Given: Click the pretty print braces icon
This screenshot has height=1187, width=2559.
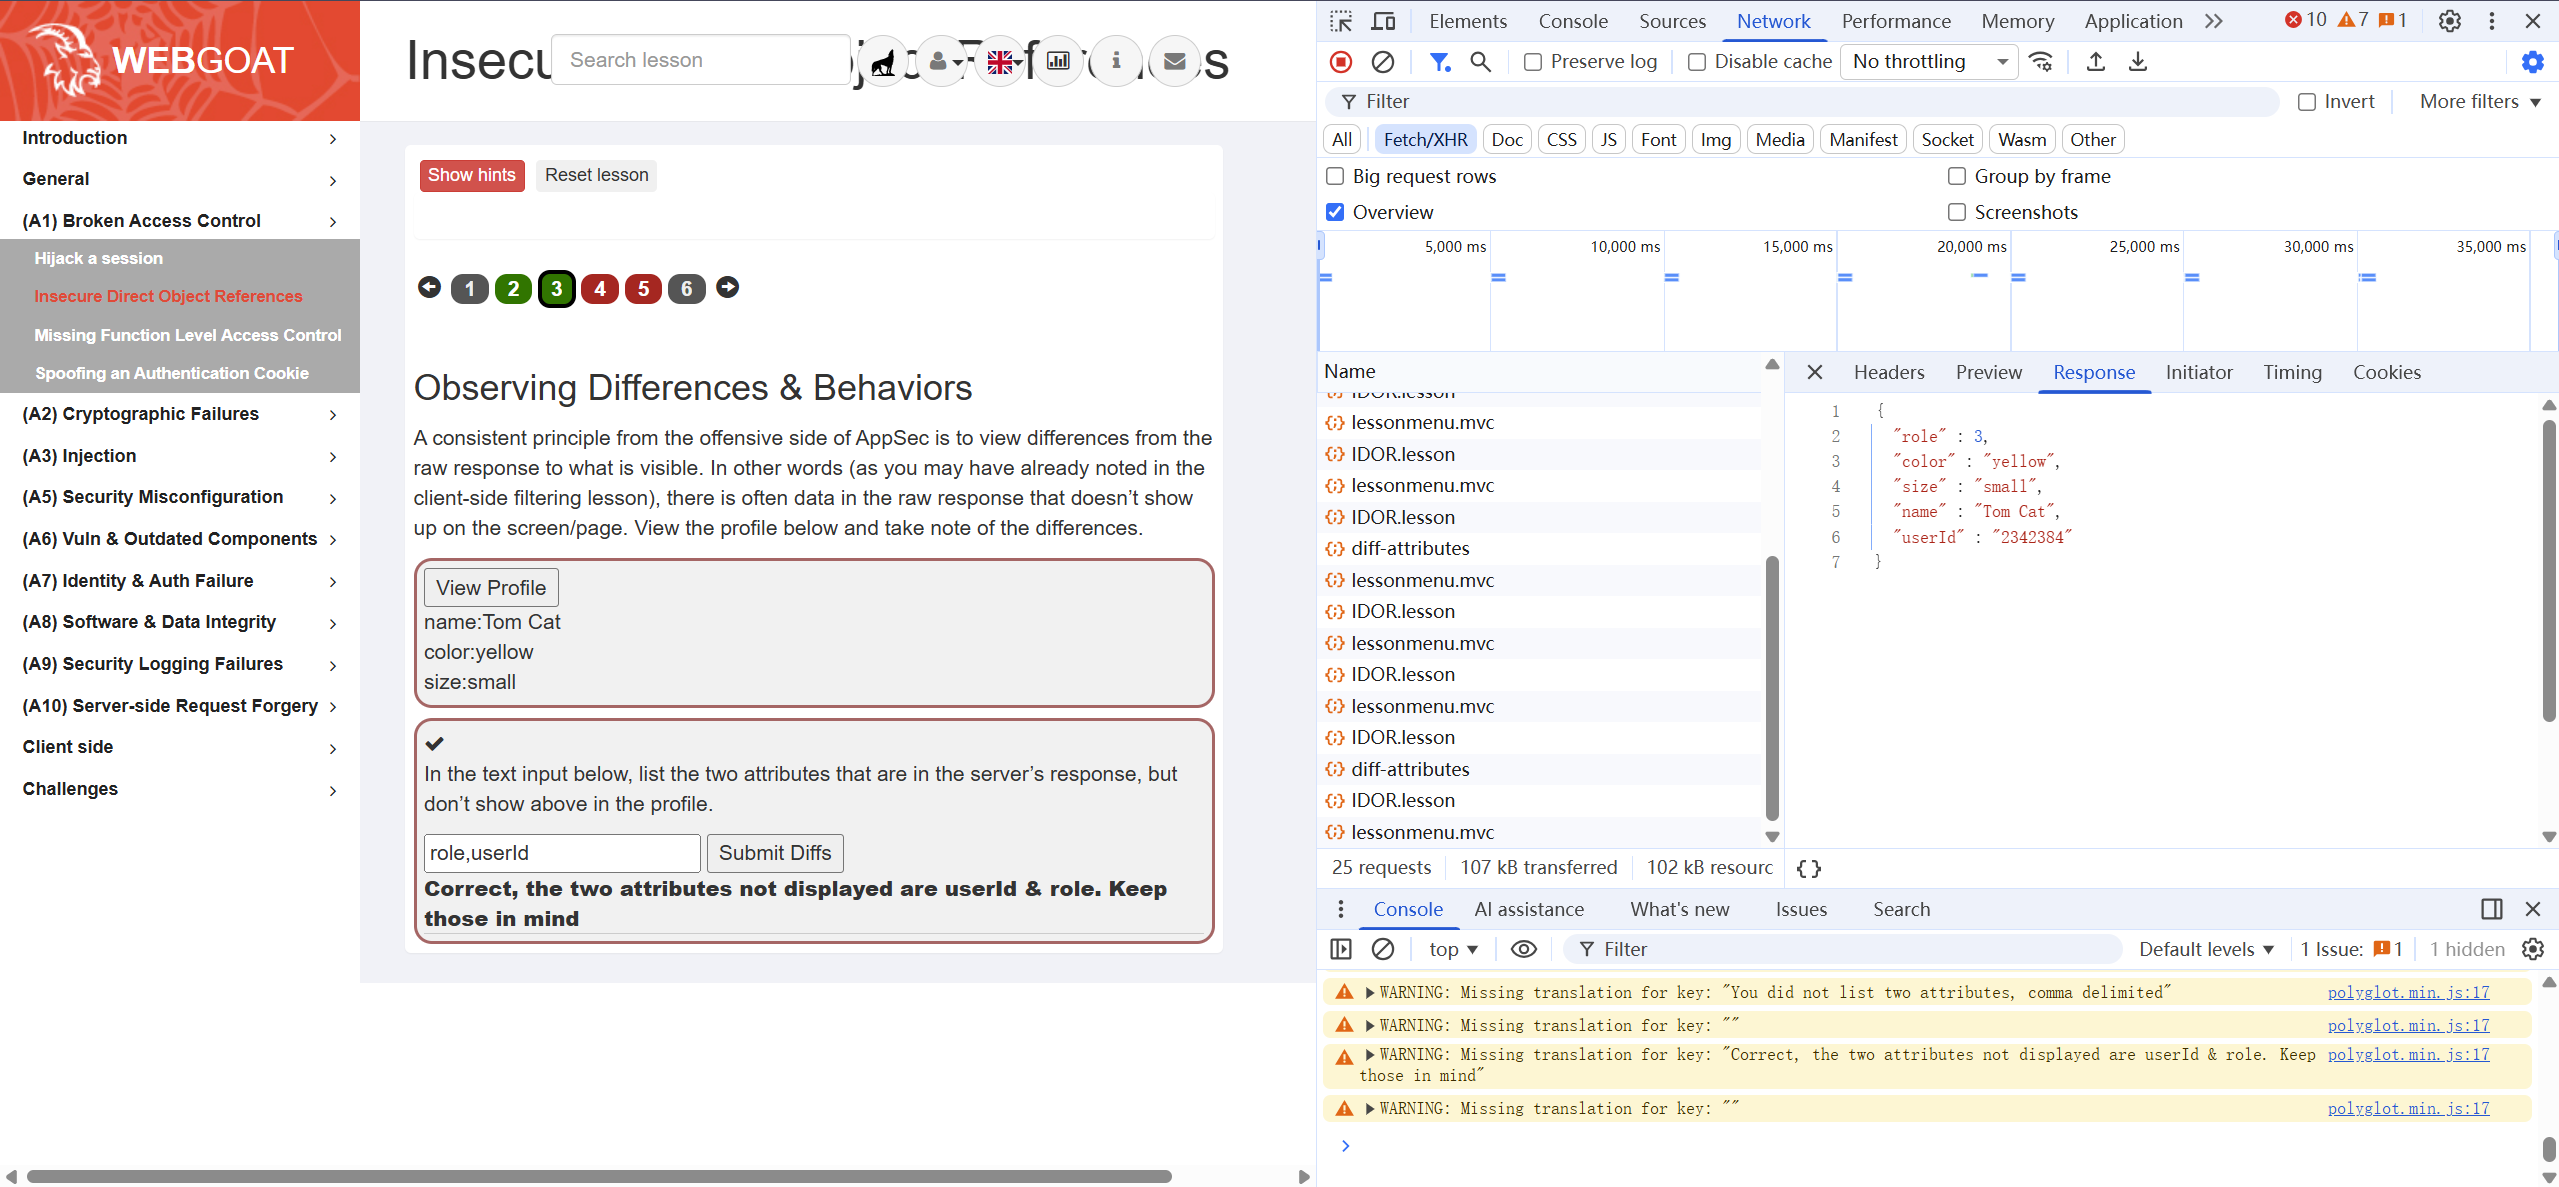Looking at the screenshot, I should pos(1808,868).
